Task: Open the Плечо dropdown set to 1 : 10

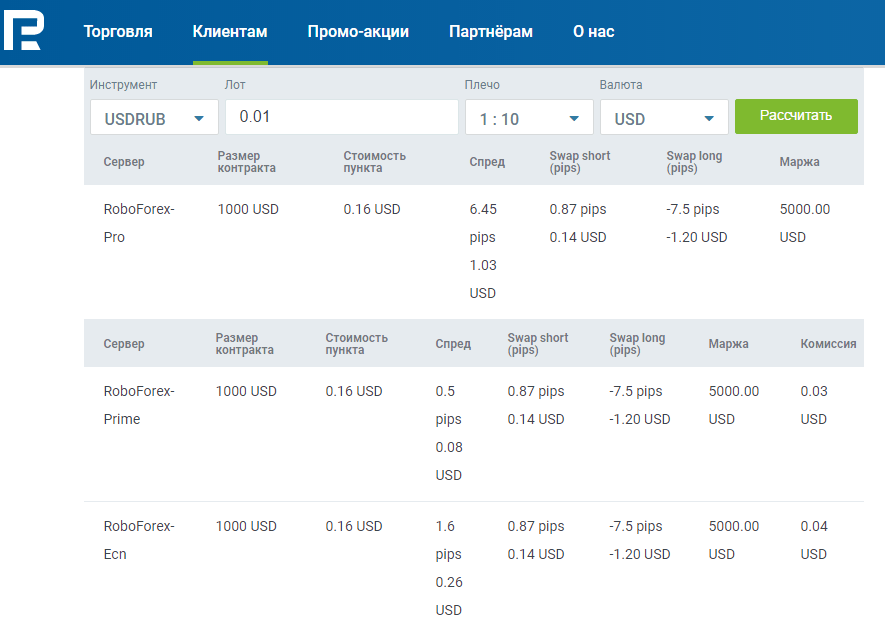Action: click(529, 118)
